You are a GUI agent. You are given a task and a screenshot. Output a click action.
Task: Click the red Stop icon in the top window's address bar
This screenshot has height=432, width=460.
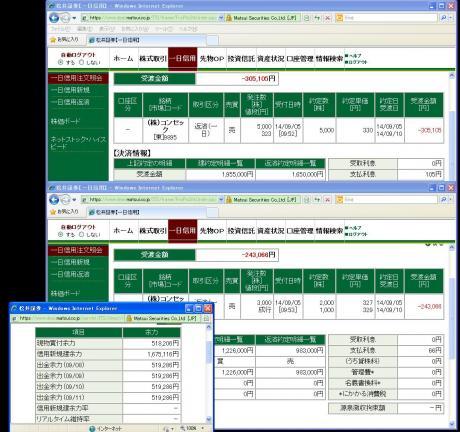[x=328, y=18]
